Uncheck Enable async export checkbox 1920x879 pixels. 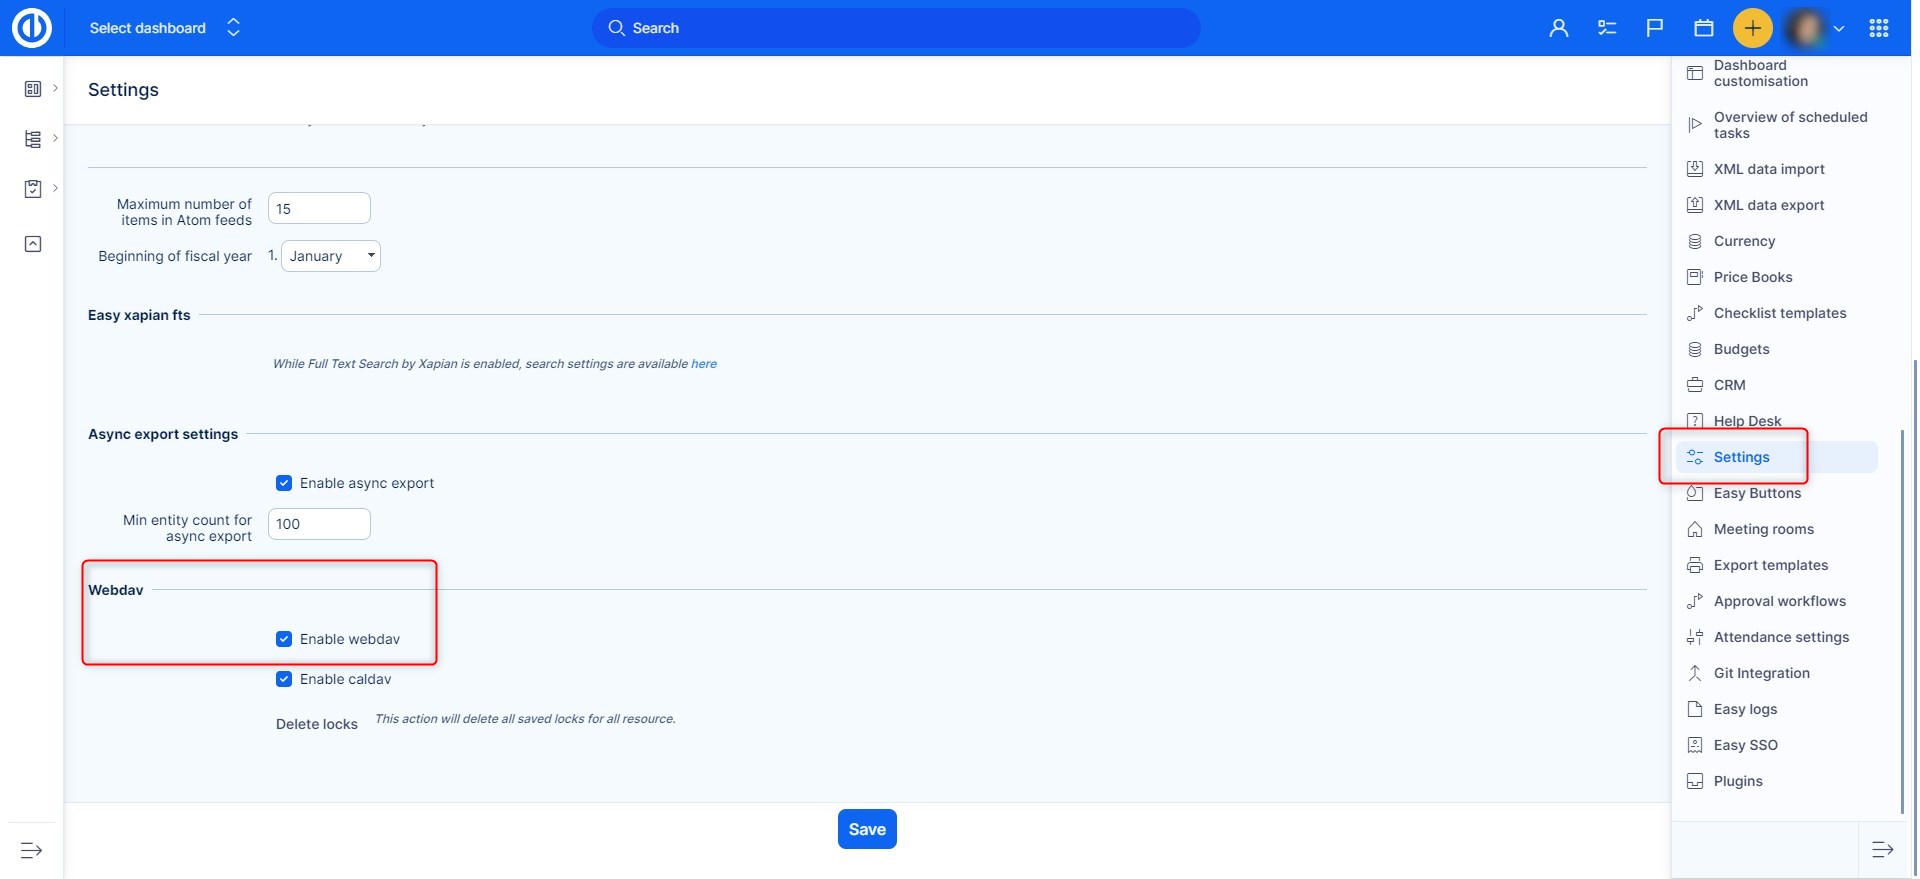[284, 483]
